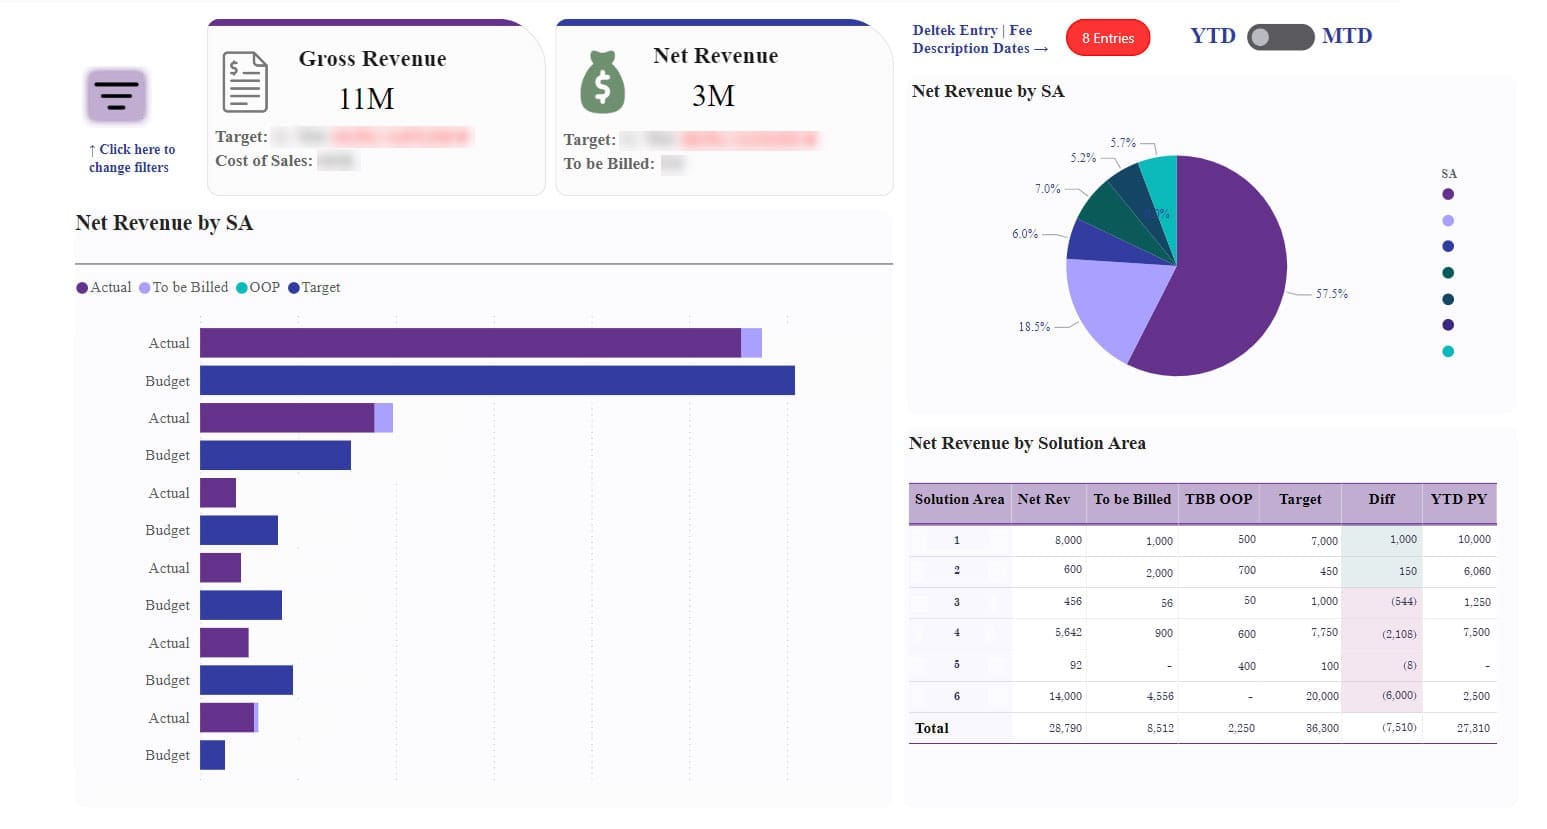The height and width of the screenshot is (829, 1547).
Task: Sort table by Net Rev column header
Action: coord(1043,499)
